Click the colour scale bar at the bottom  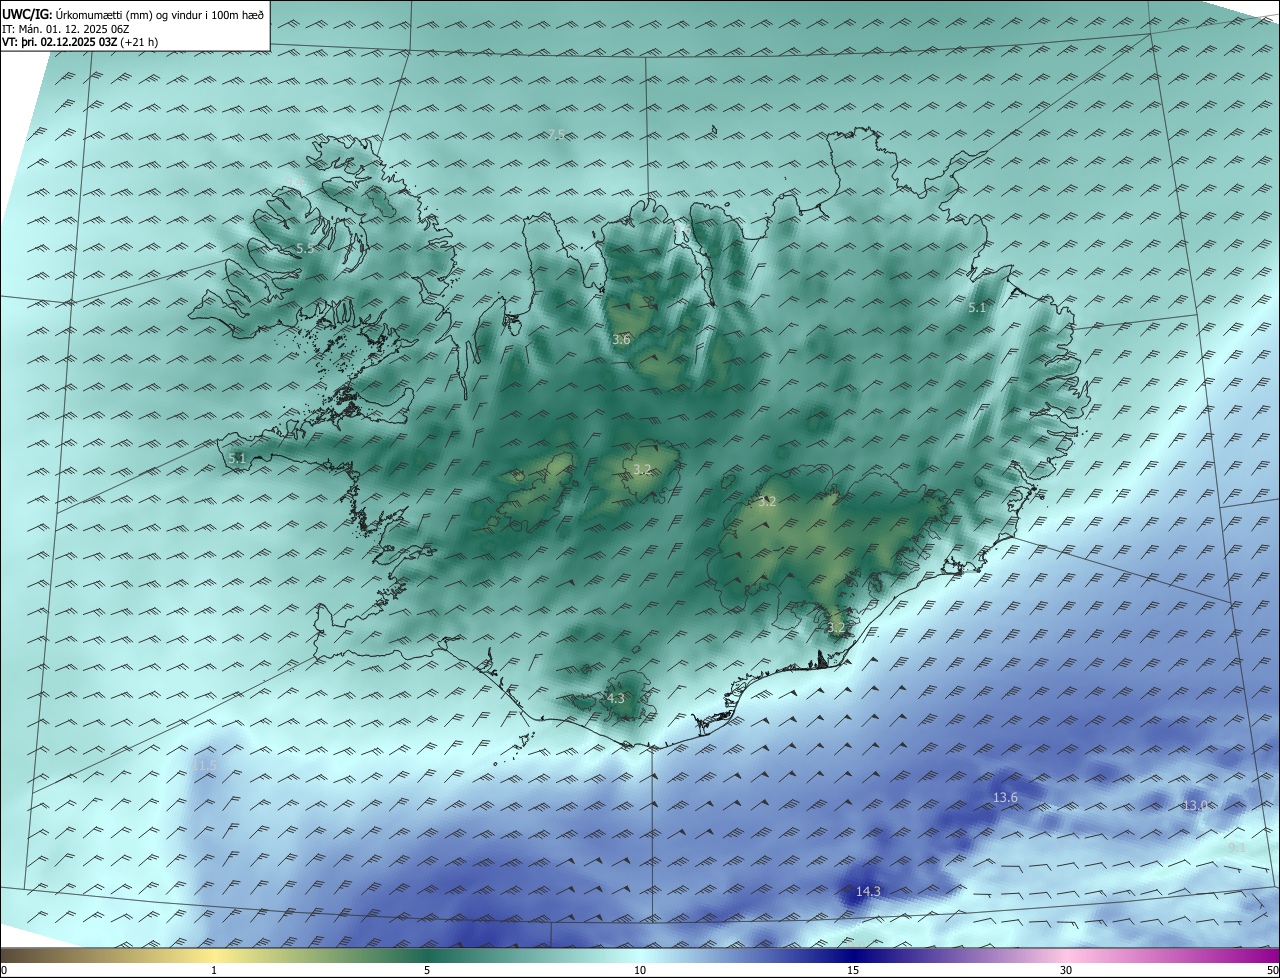point(640,955)
